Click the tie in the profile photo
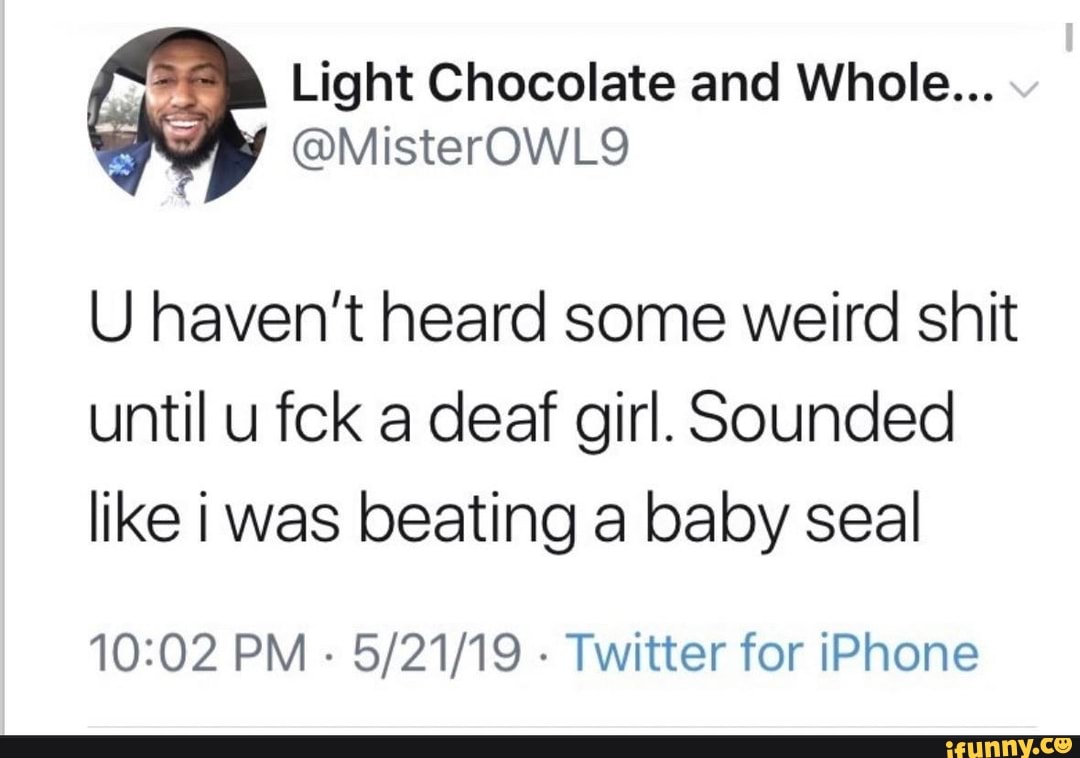 181,183
